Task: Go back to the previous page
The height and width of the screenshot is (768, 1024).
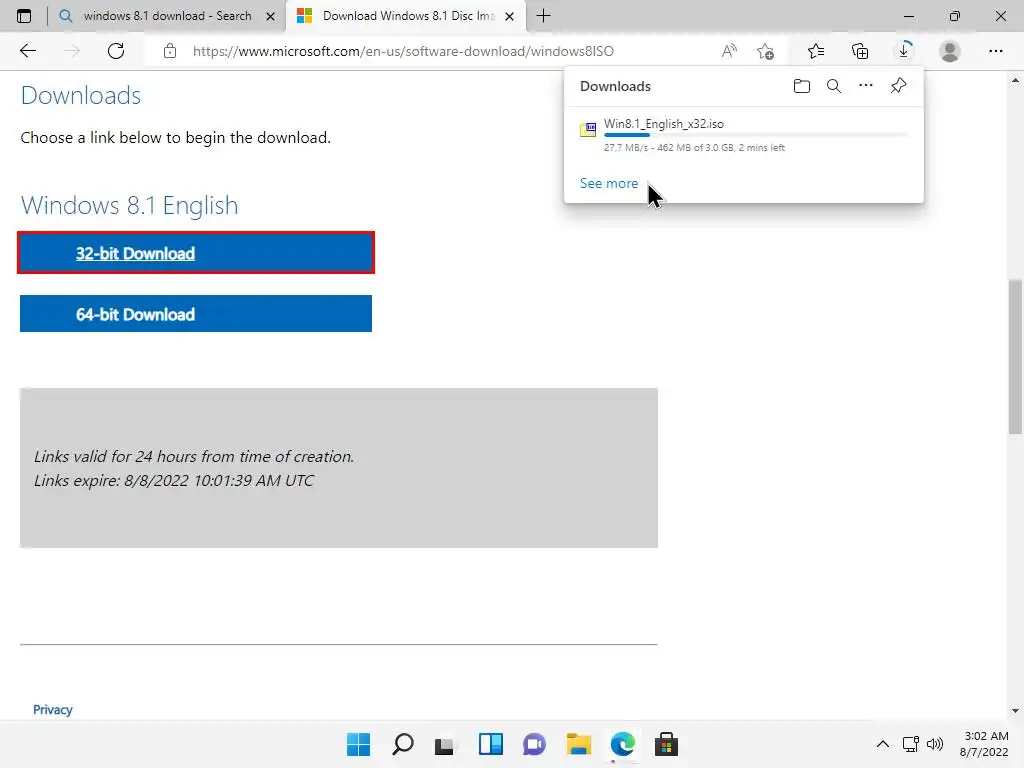Action: pyautogui.click(x=27, y=51)
